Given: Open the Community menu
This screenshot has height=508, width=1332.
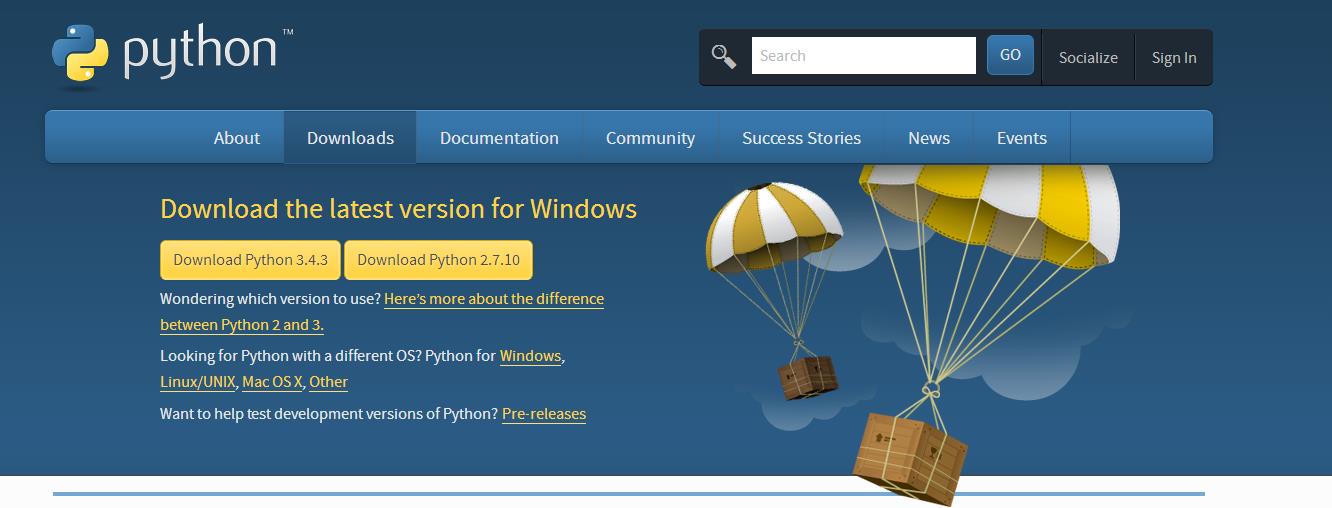Looking at the screenshot, I should click(650, 138).
